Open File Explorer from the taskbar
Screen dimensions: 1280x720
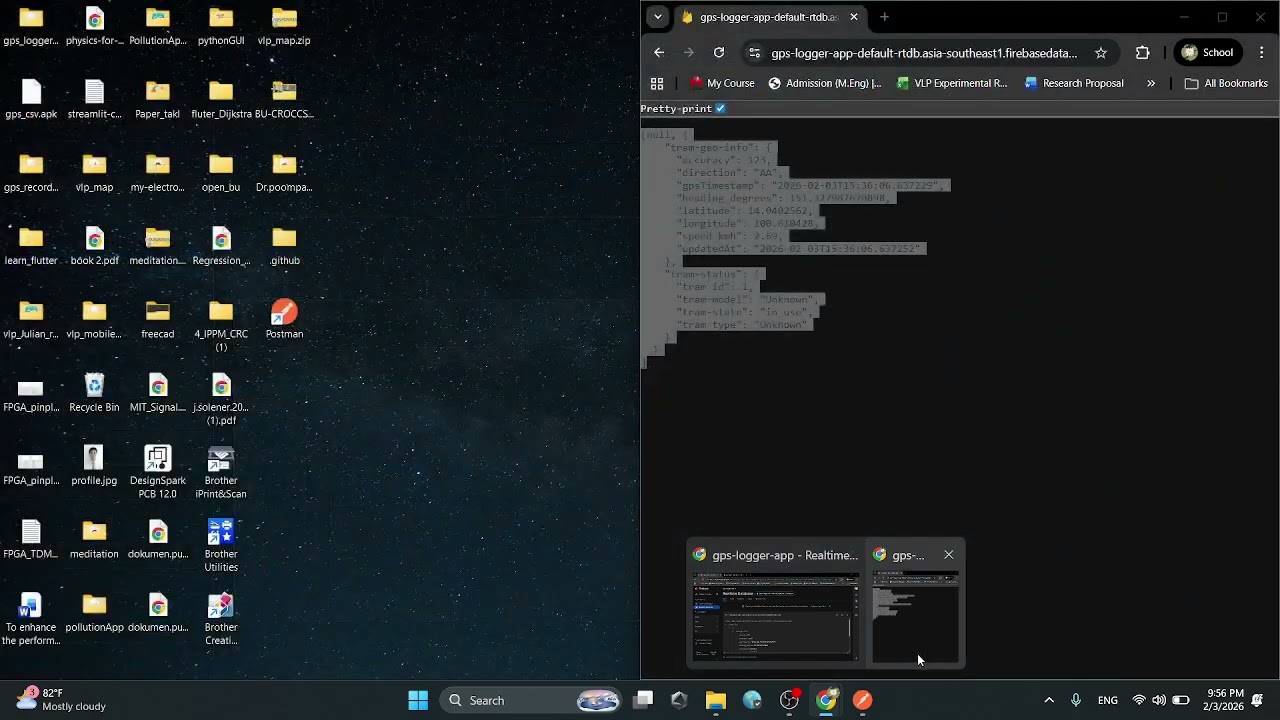pyautogui.click(x=716, y=700)
